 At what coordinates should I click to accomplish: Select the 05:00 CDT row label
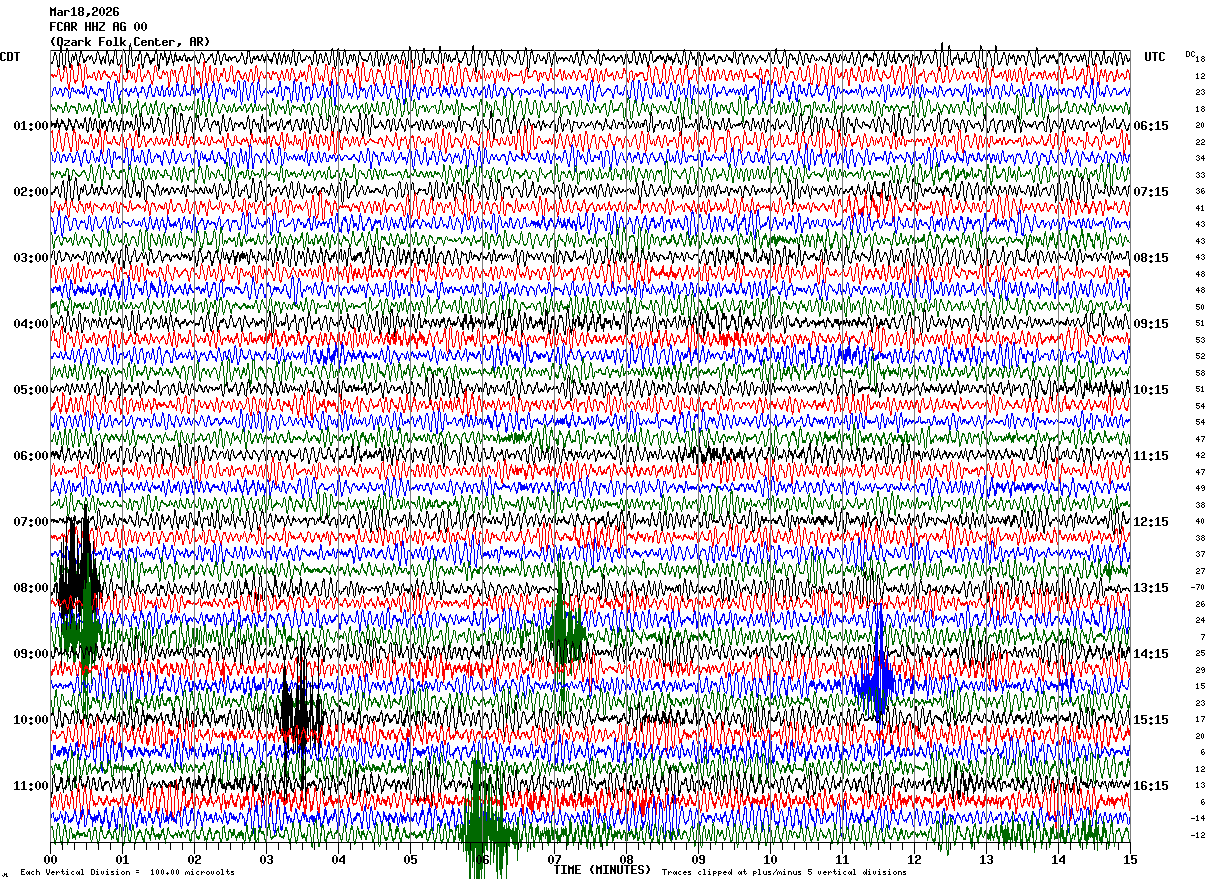tap(31, 390)
